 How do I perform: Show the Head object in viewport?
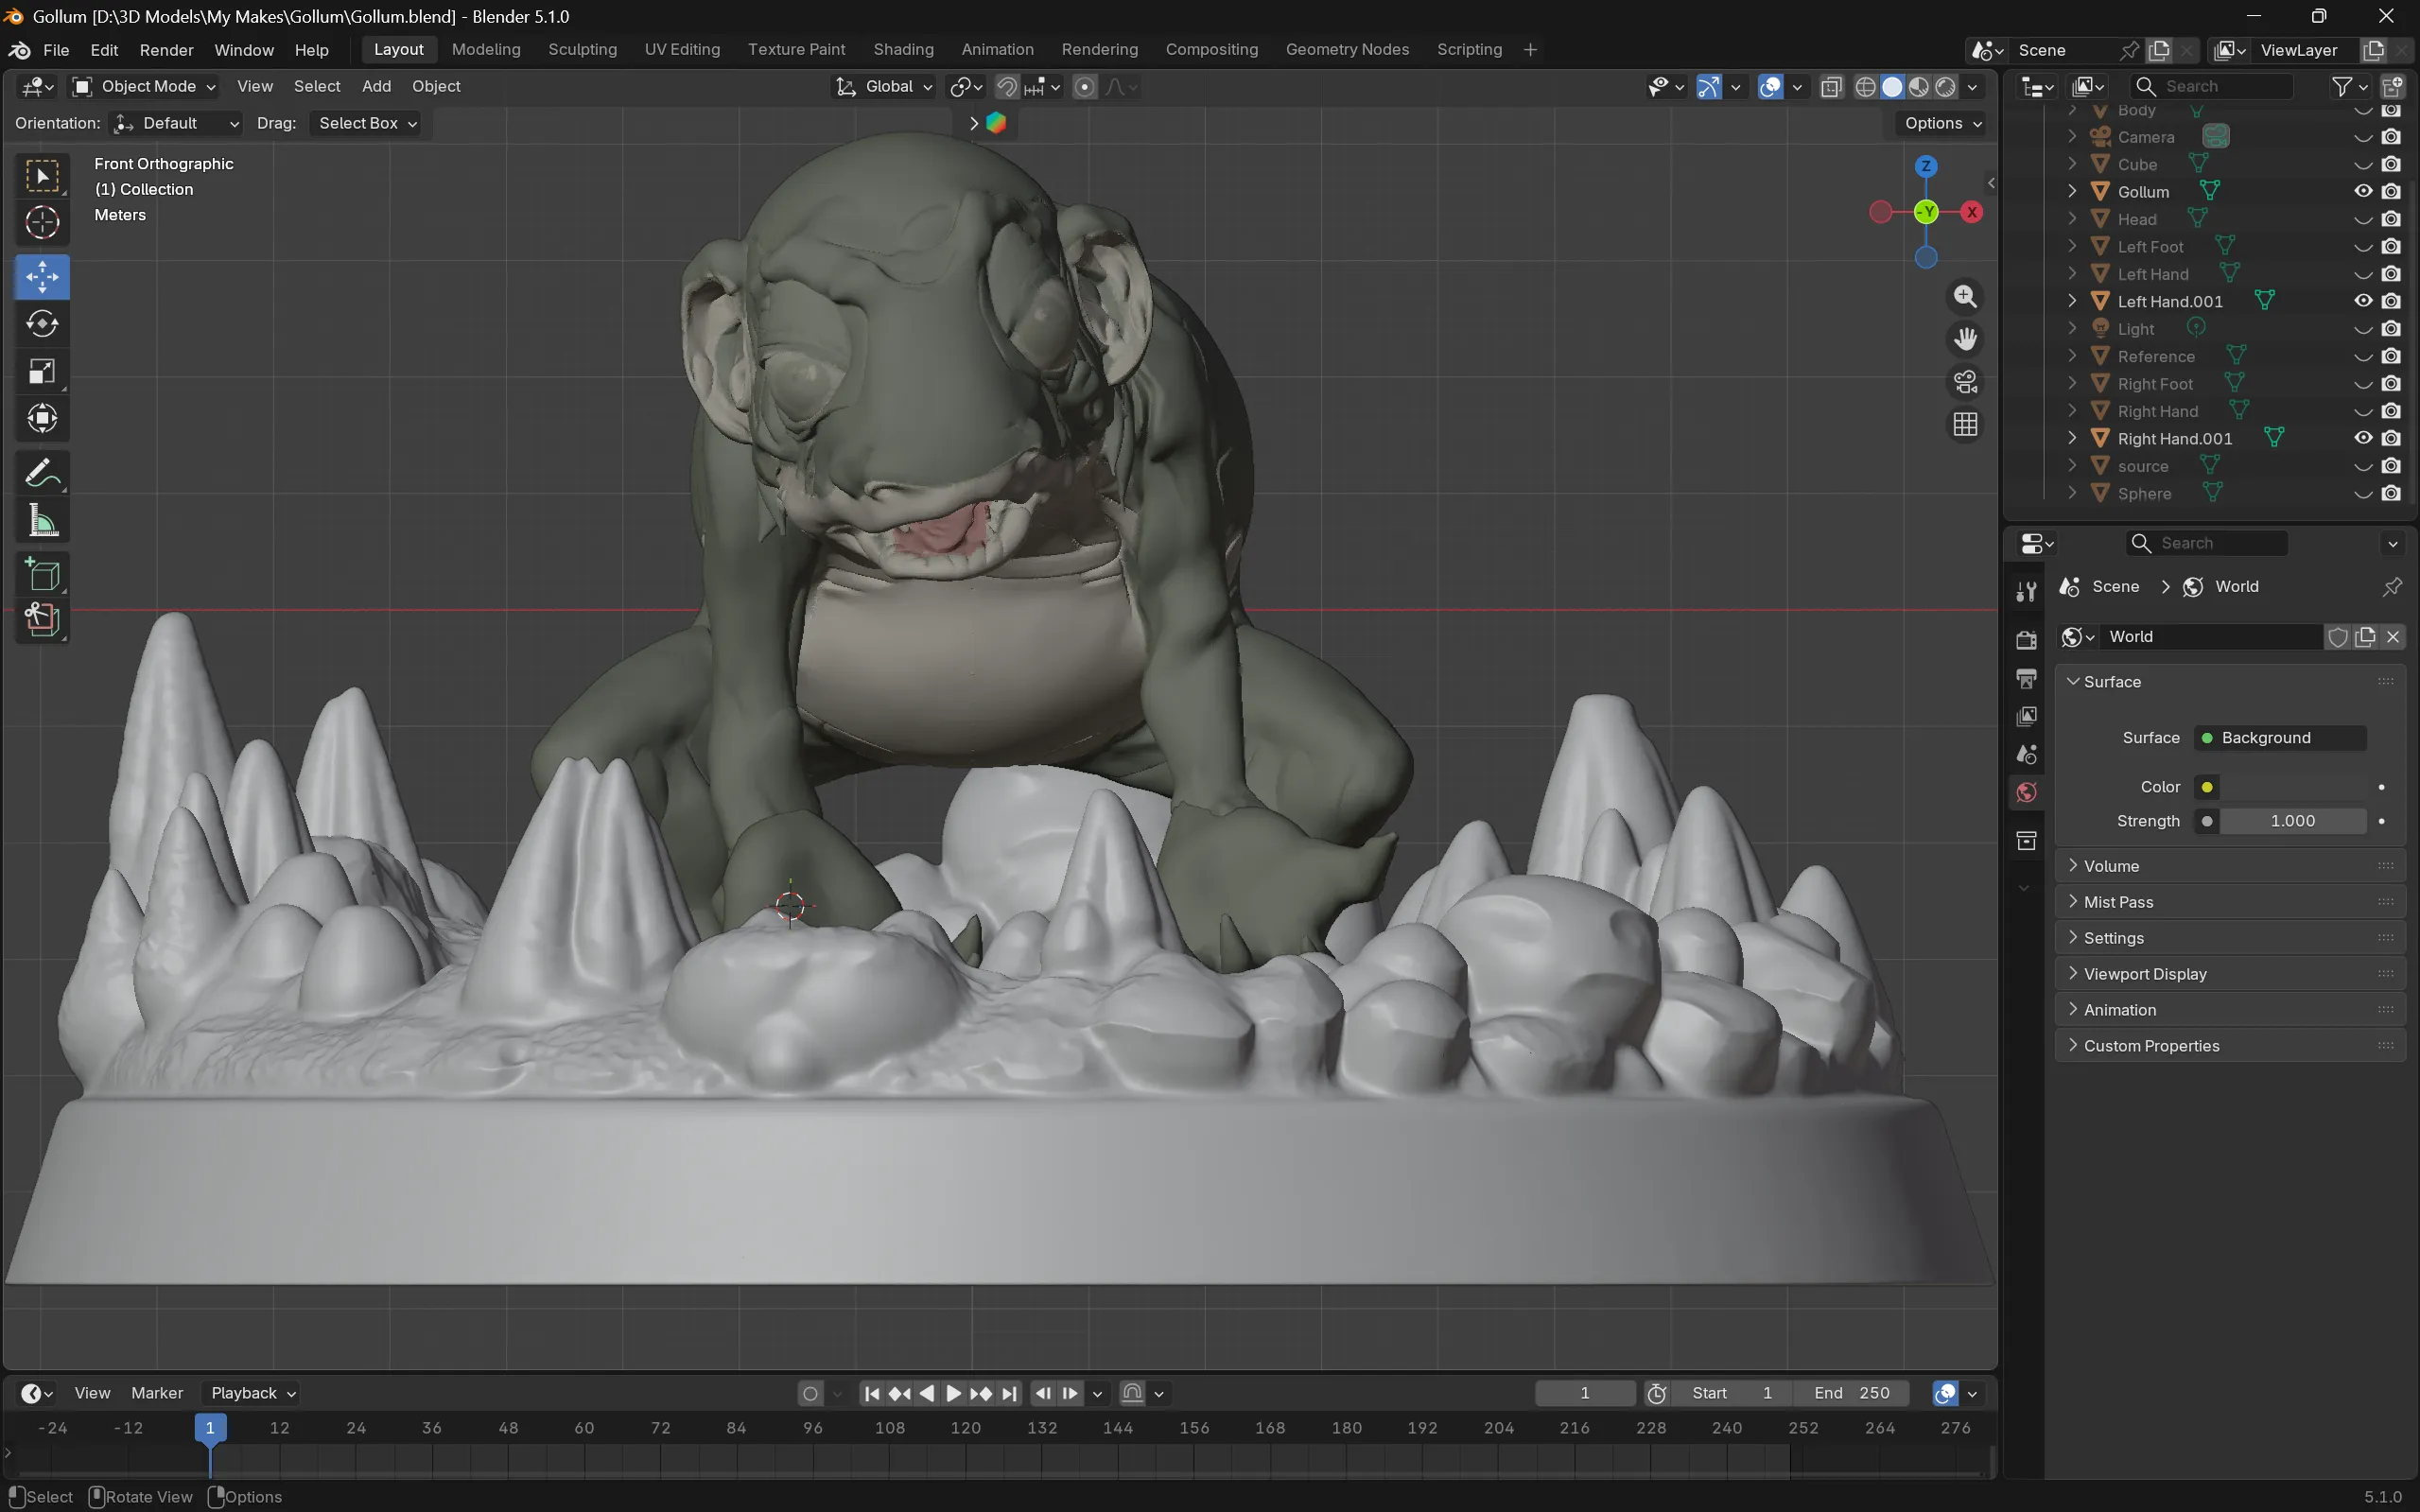pyautogui.click(x=2363, y=219)
